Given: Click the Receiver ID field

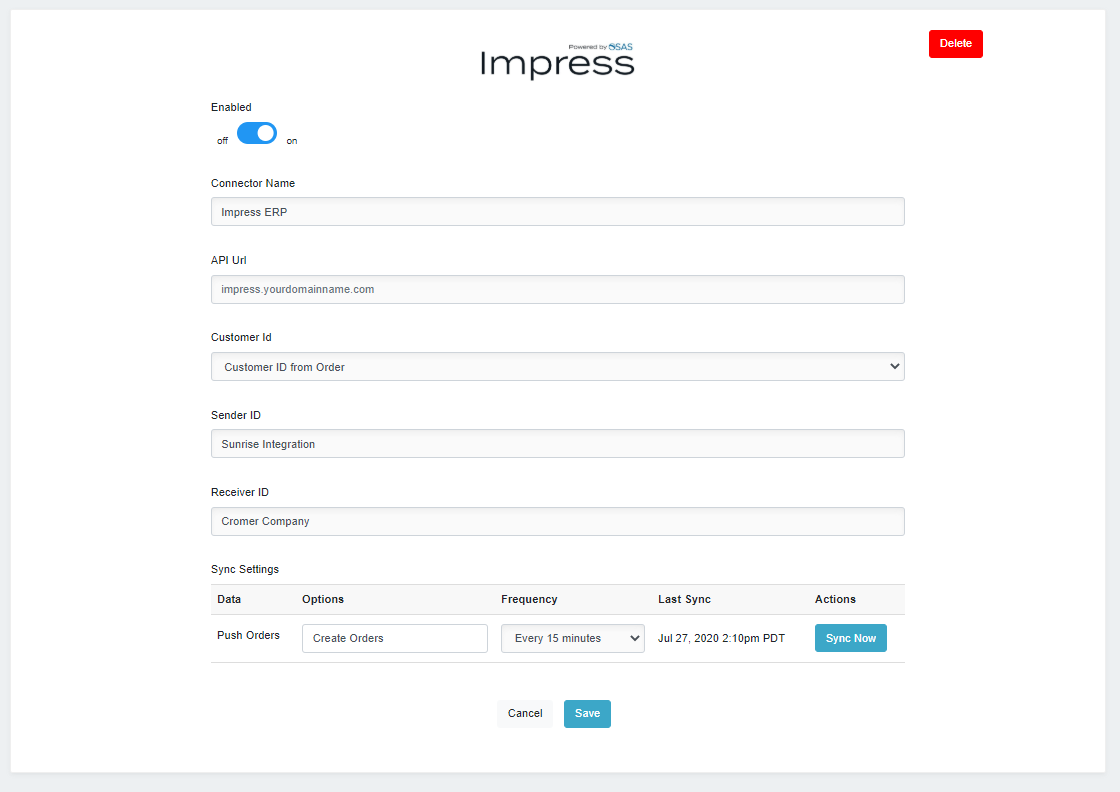Looking at the screenshot, I should (557, 521).
